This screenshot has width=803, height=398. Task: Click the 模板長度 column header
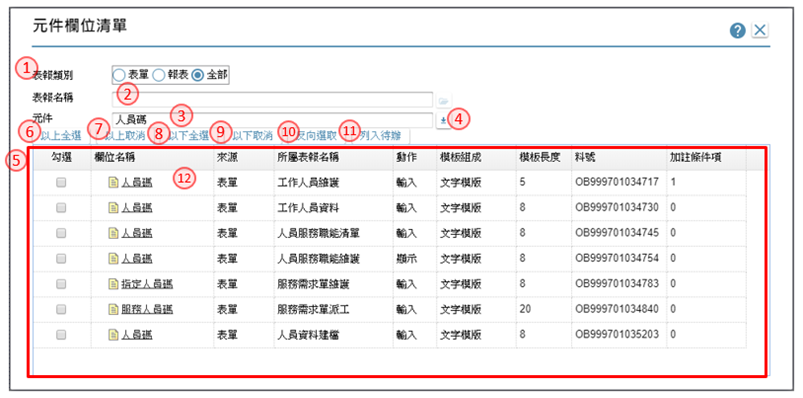coord(540,158)
